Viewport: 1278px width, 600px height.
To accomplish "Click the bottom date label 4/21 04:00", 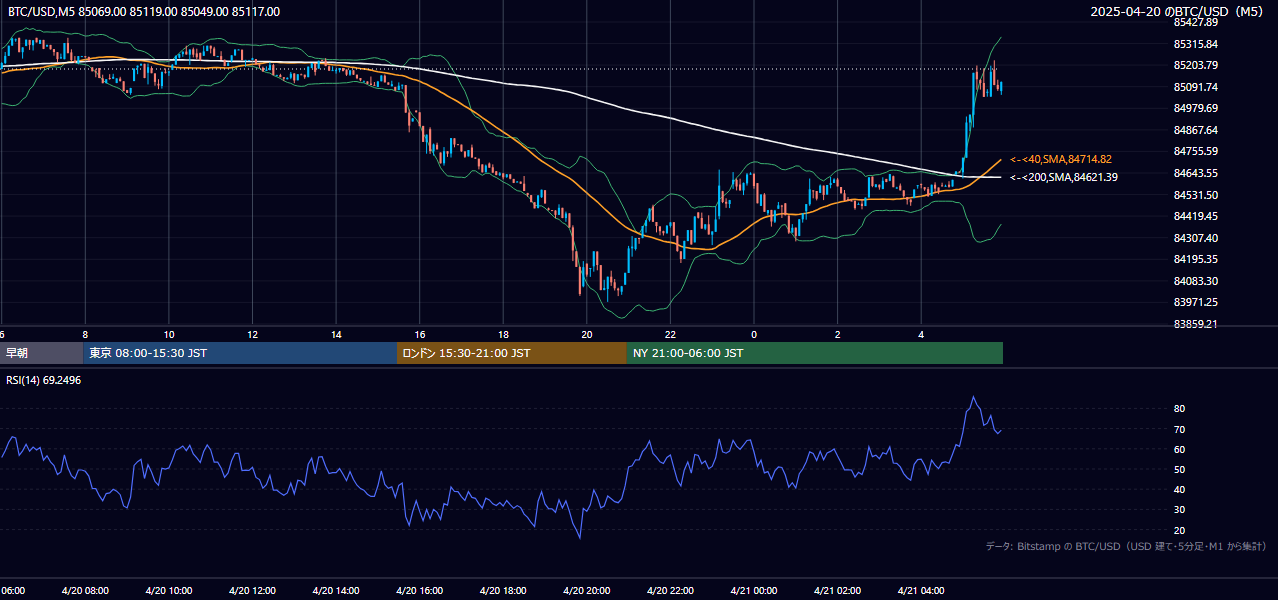I will 921,591.
